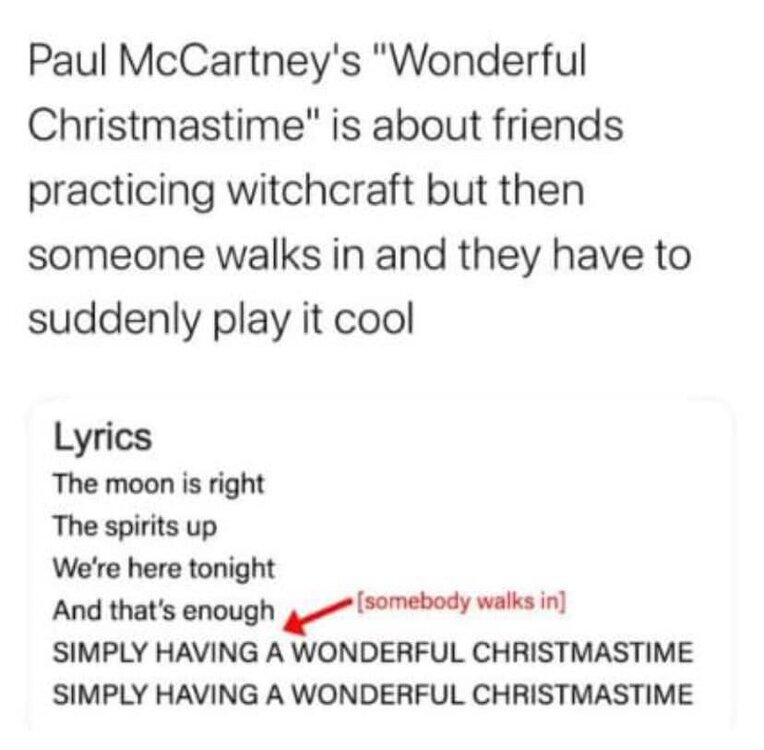This screenshot has width=764, height=750.
Task: Select the lyric line 'The spirits up'
Action: pyautogui.click(x=135, y=527)
